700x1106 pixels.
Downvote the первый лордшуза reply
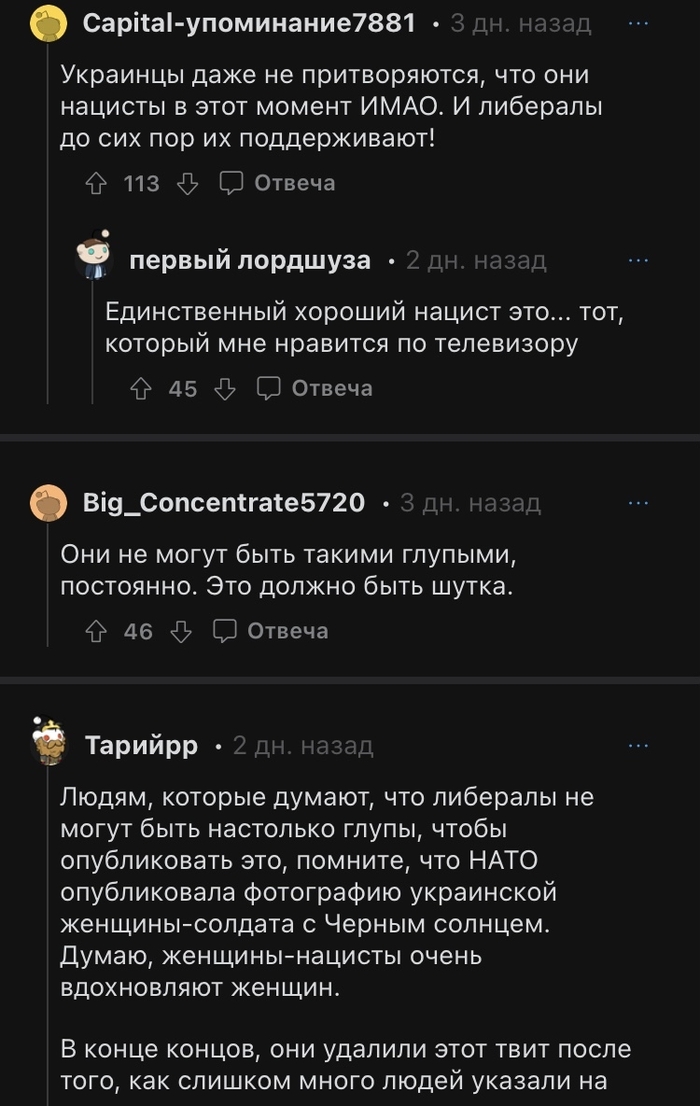point(225,388)
